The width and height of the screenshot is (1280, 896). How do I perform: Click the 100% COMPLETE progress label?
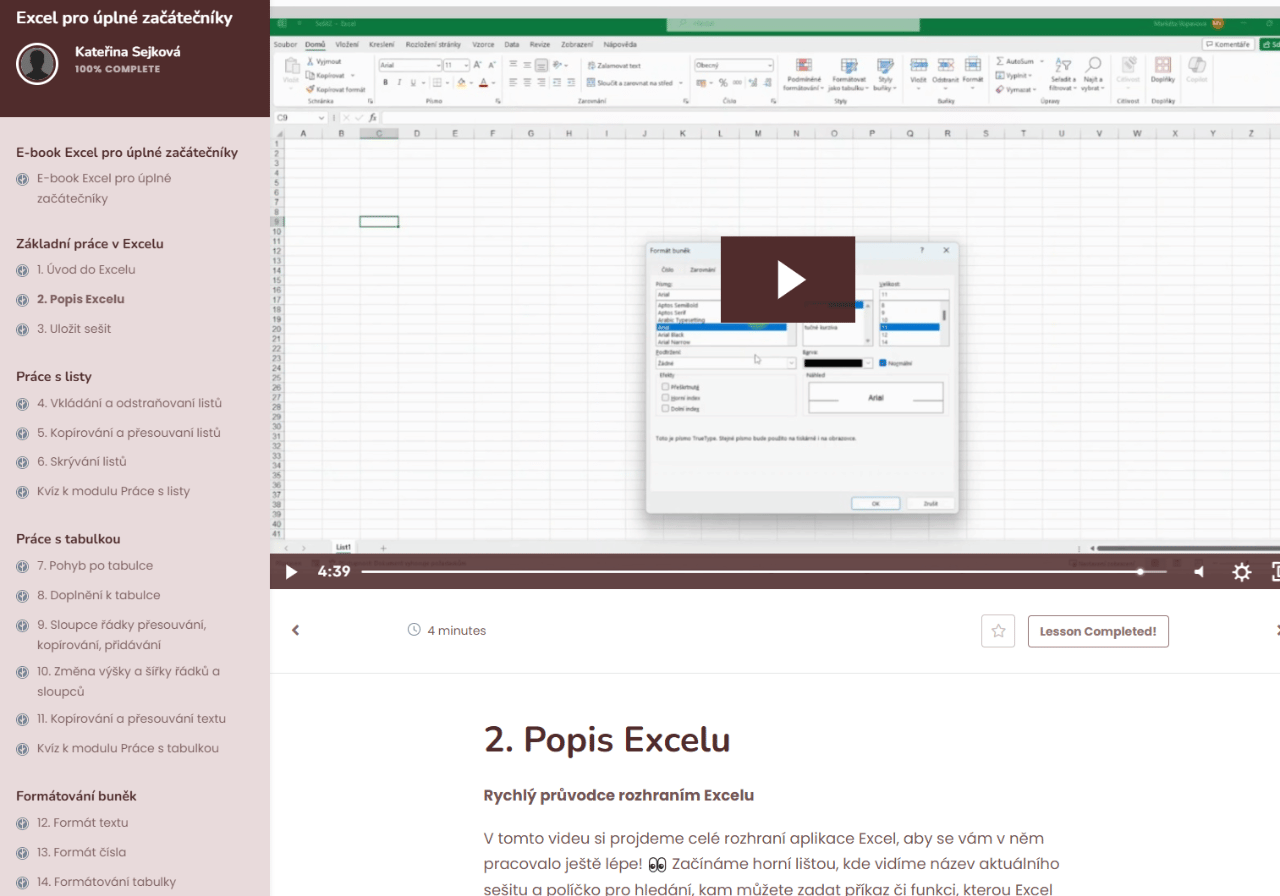117,69
